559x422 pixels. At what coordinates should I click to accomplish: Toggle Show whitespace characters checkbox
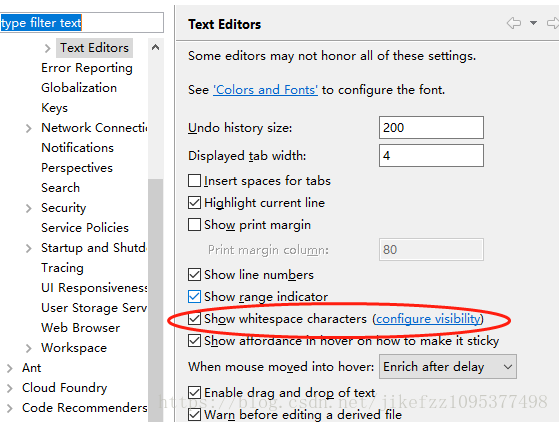click(194, 319)
